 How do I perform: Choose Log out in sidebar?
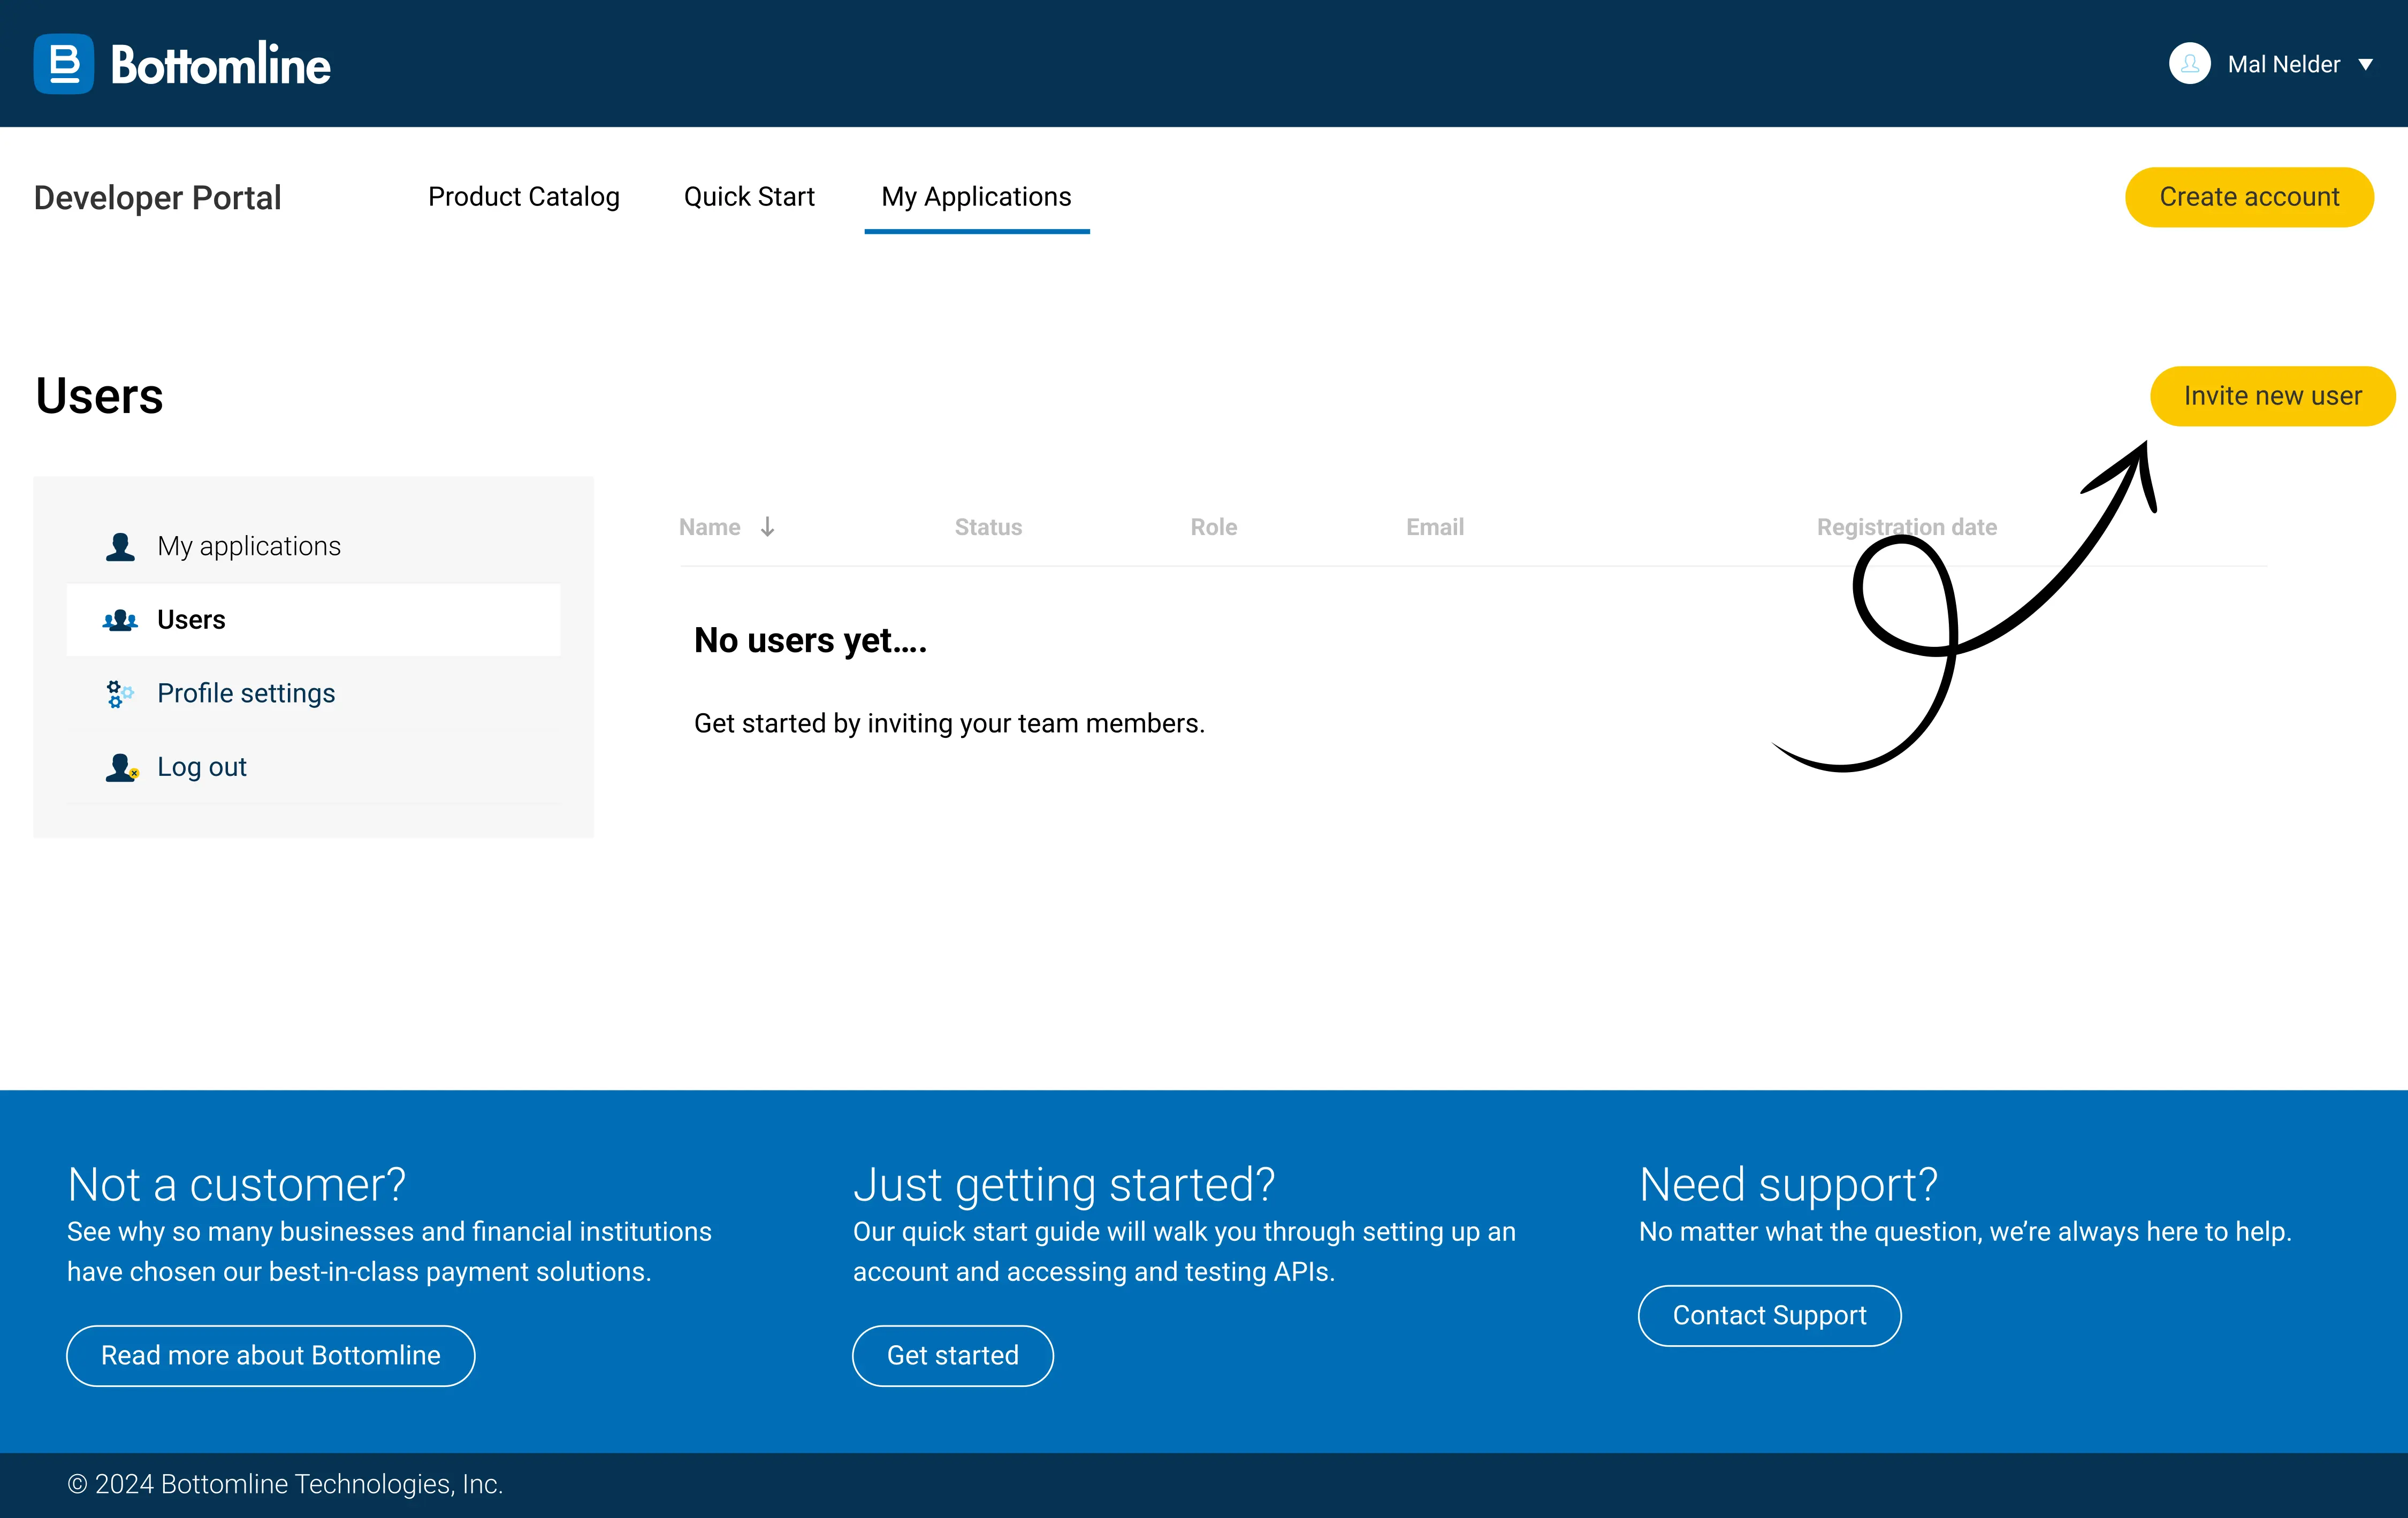pyautogui.click(x=313, y=767)
